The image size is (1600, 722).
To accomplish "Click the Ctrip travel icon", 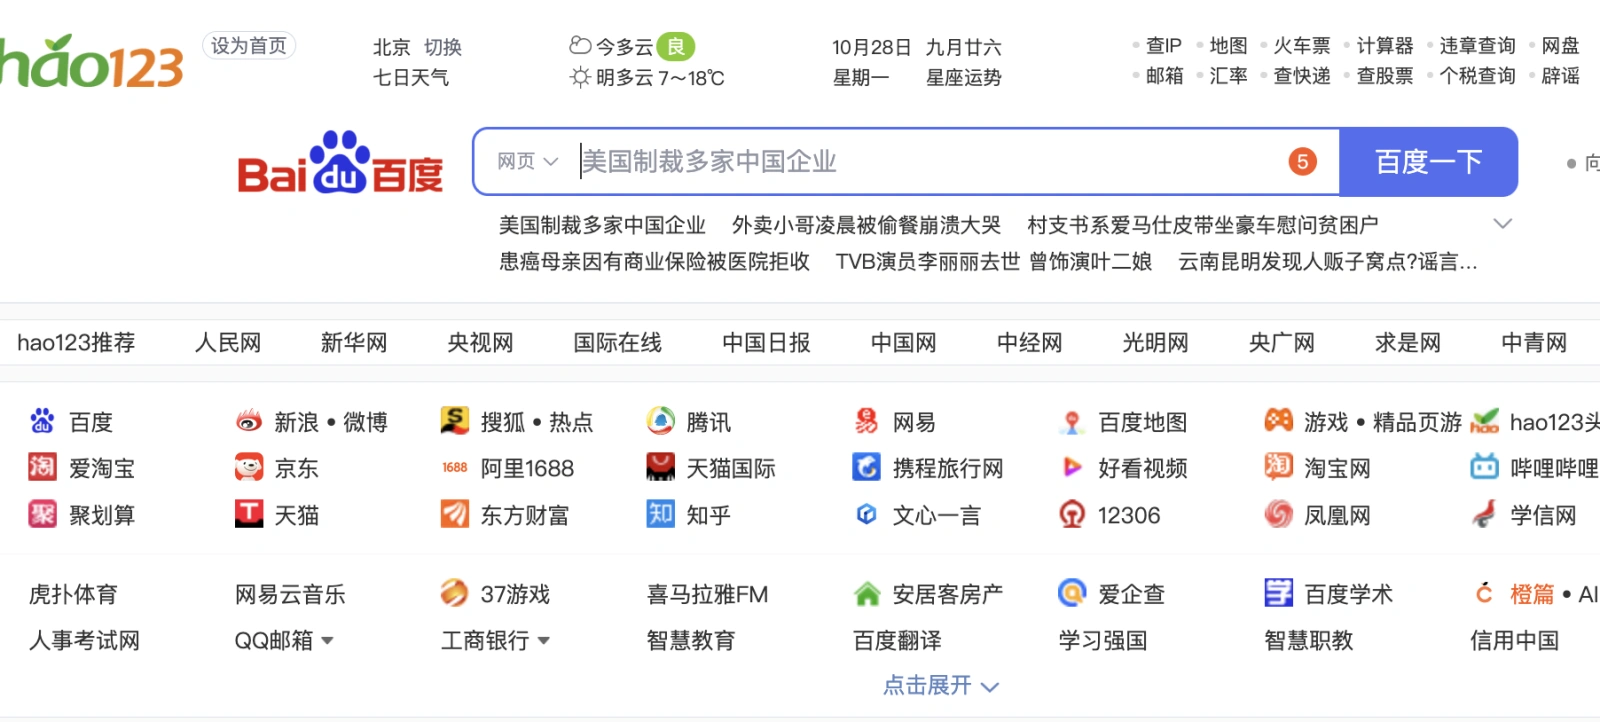I will pyautogui.click(x=866, y=467).
